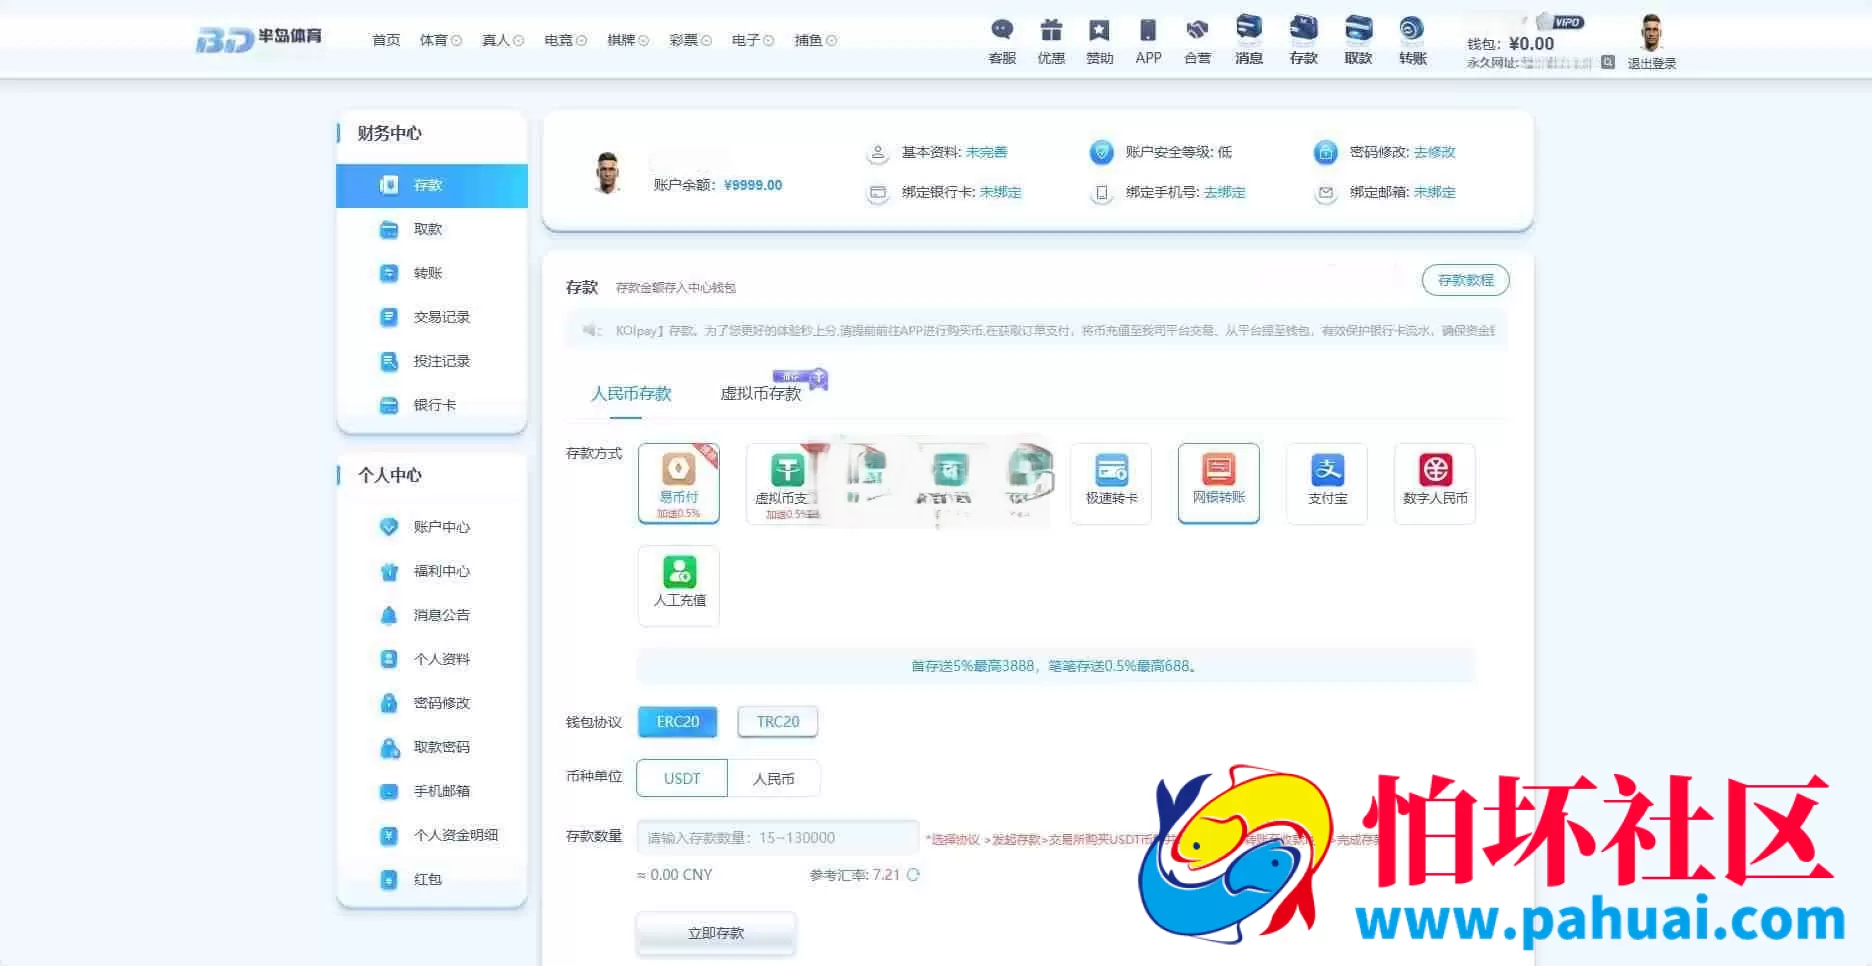Click 未绑定 link for 绑定银行卡

[1000, 192]
